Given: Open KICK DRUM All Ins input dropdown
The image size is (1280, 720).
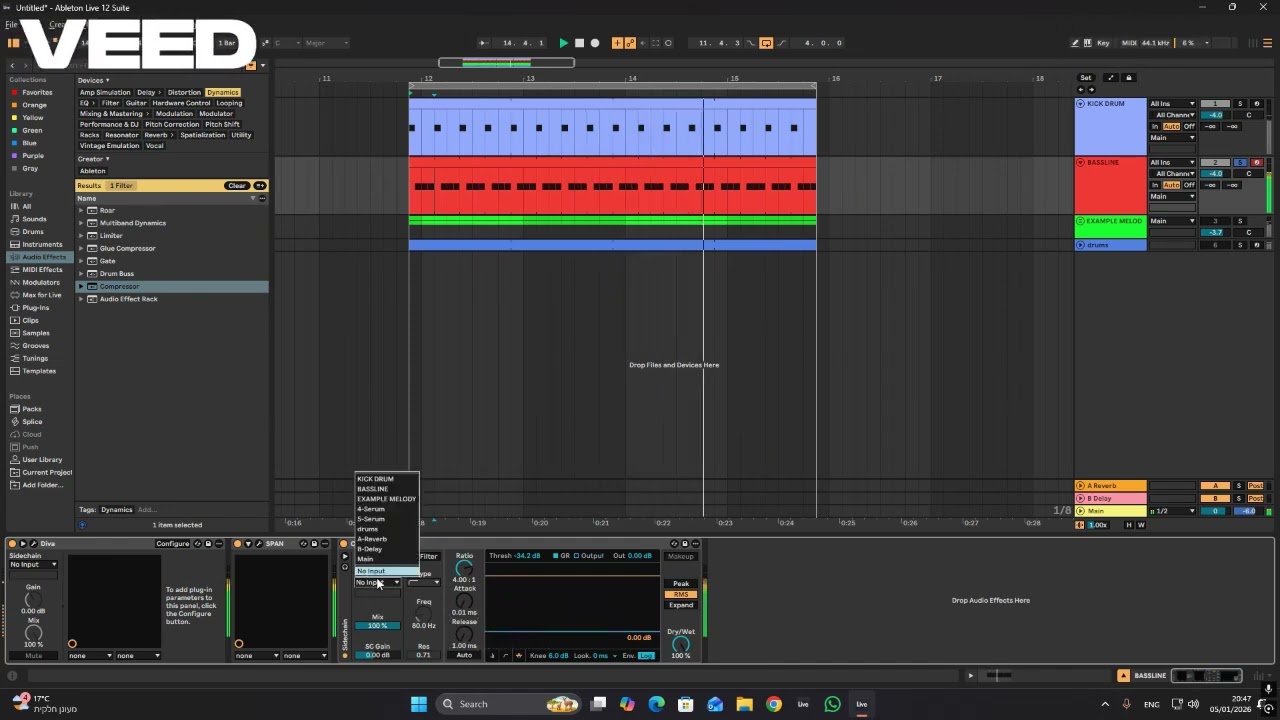Looking at the screenshot, I should tap(1172, 104).
